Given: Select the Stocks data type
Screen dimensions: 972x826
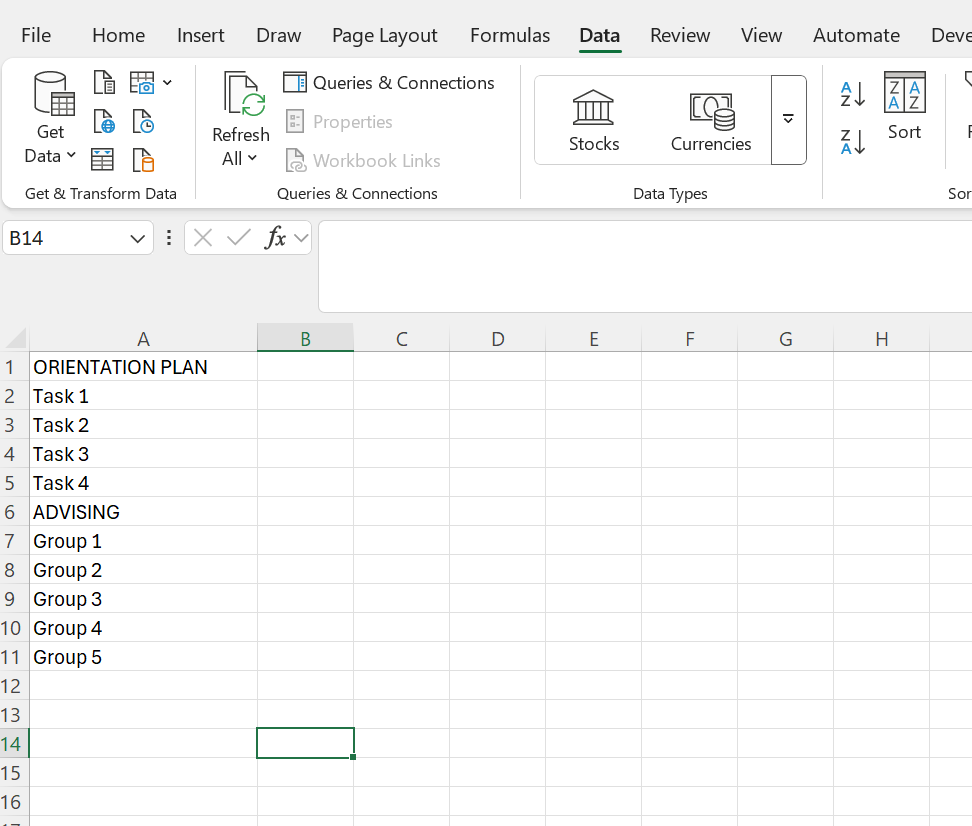Looking at the screenshot, I should pyautogui.click(x=593, y=118).
